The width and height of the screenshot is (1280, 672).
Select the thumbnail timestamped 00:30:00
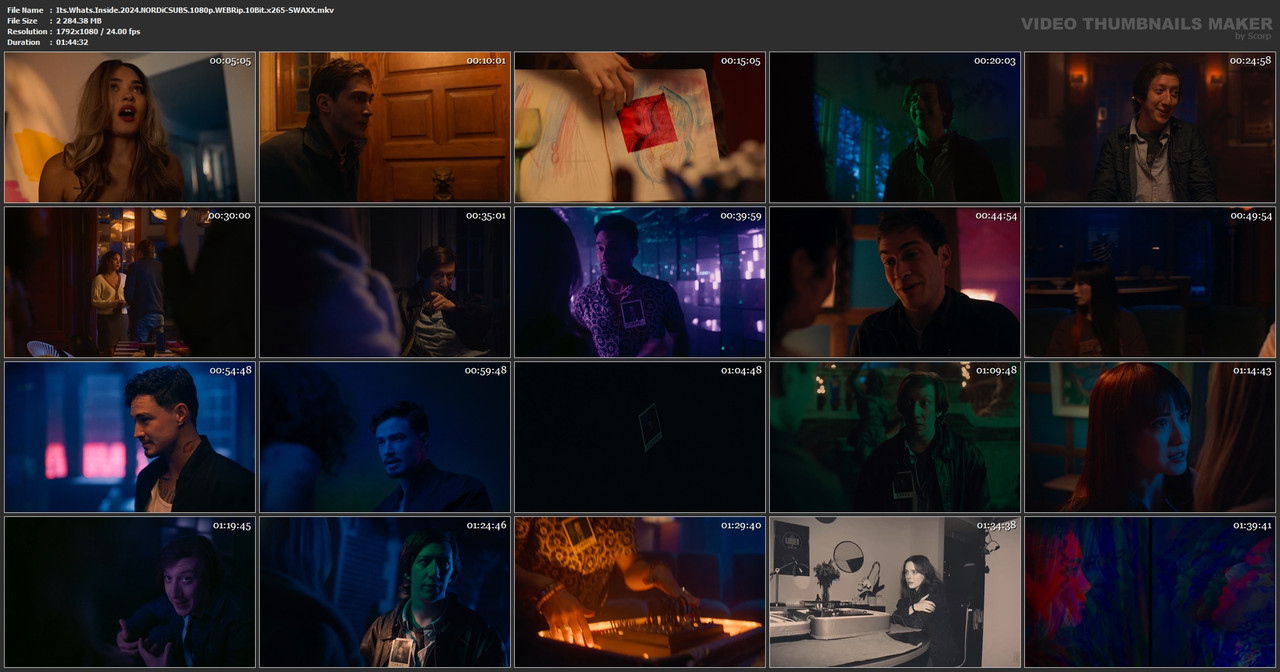(130, 282)
